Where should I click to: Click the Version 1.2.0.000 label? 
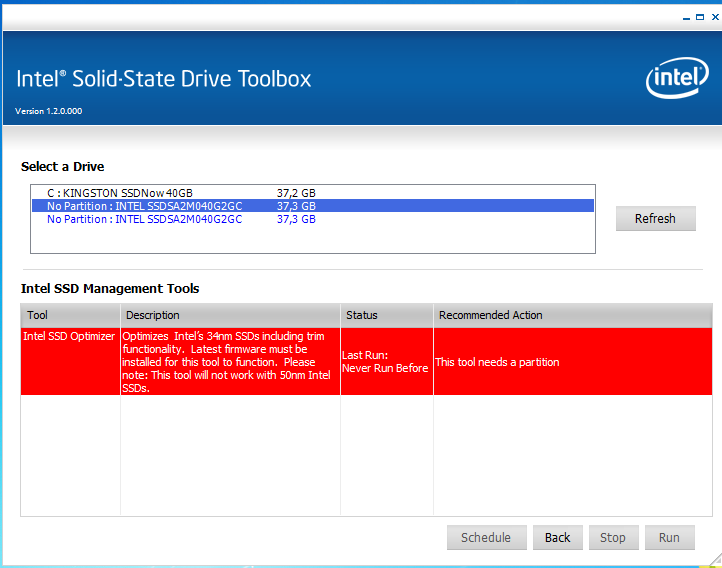(49, 111)
